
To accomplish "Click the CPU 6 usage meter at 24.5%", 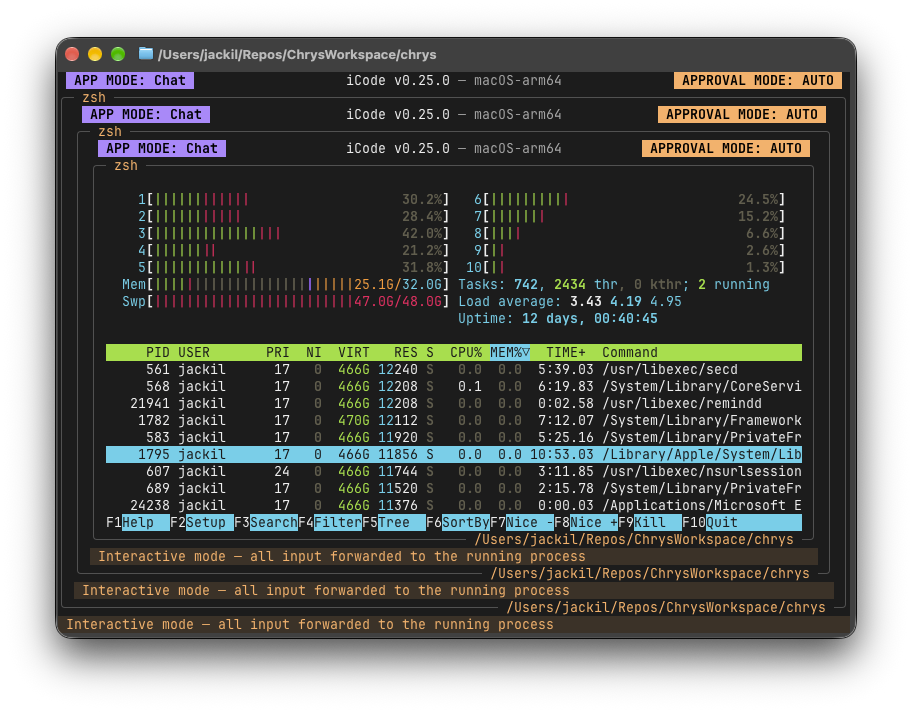I will [629, 200].
